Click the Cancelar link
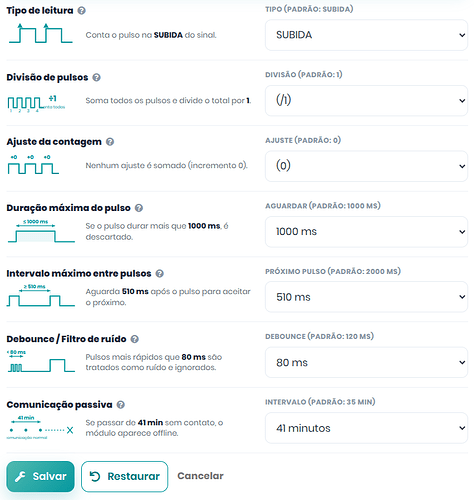Viewport: 474px width, 500px height. click(200, 476)
